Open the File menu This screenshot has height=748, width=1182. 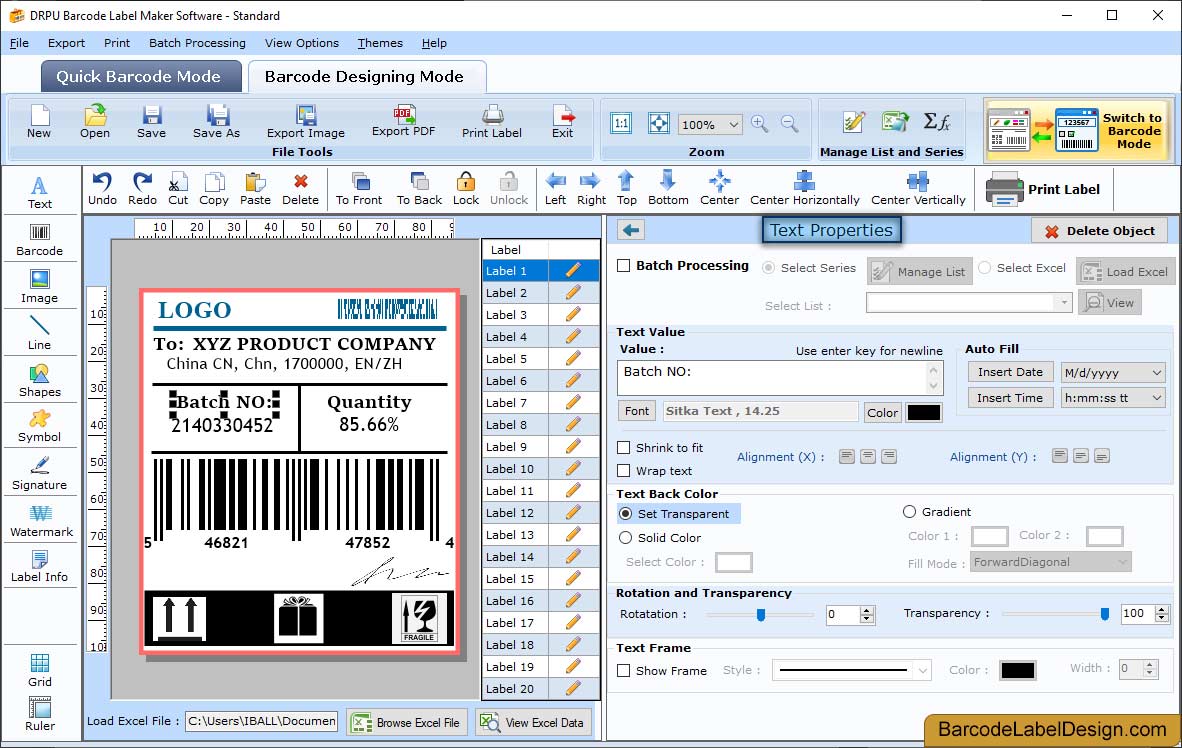pyautogui.click(x=20, y=43)
